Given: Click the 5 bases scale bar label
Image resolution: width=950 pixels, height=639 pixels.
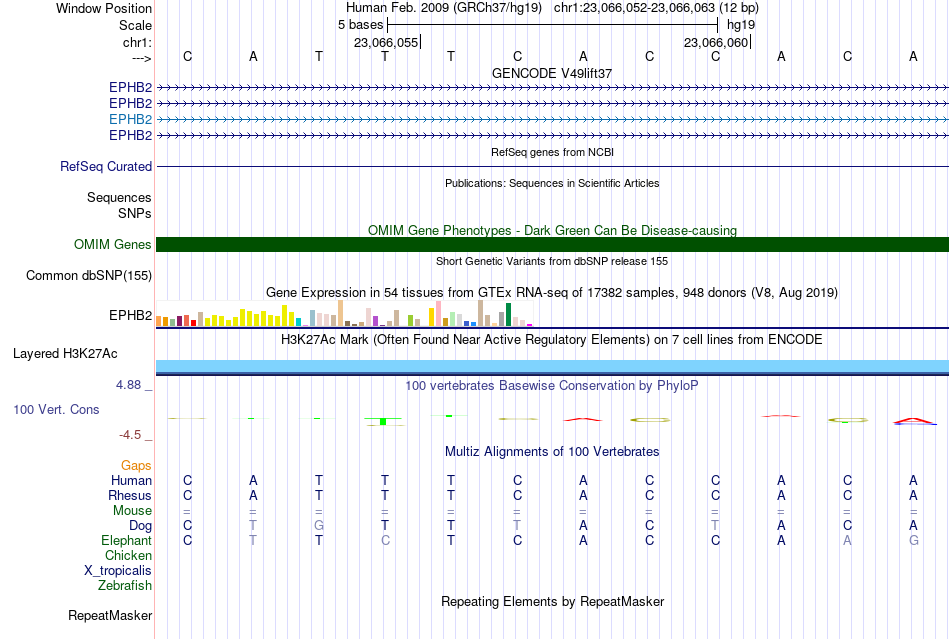Looking at the screenshot, I should pos(360,25).
